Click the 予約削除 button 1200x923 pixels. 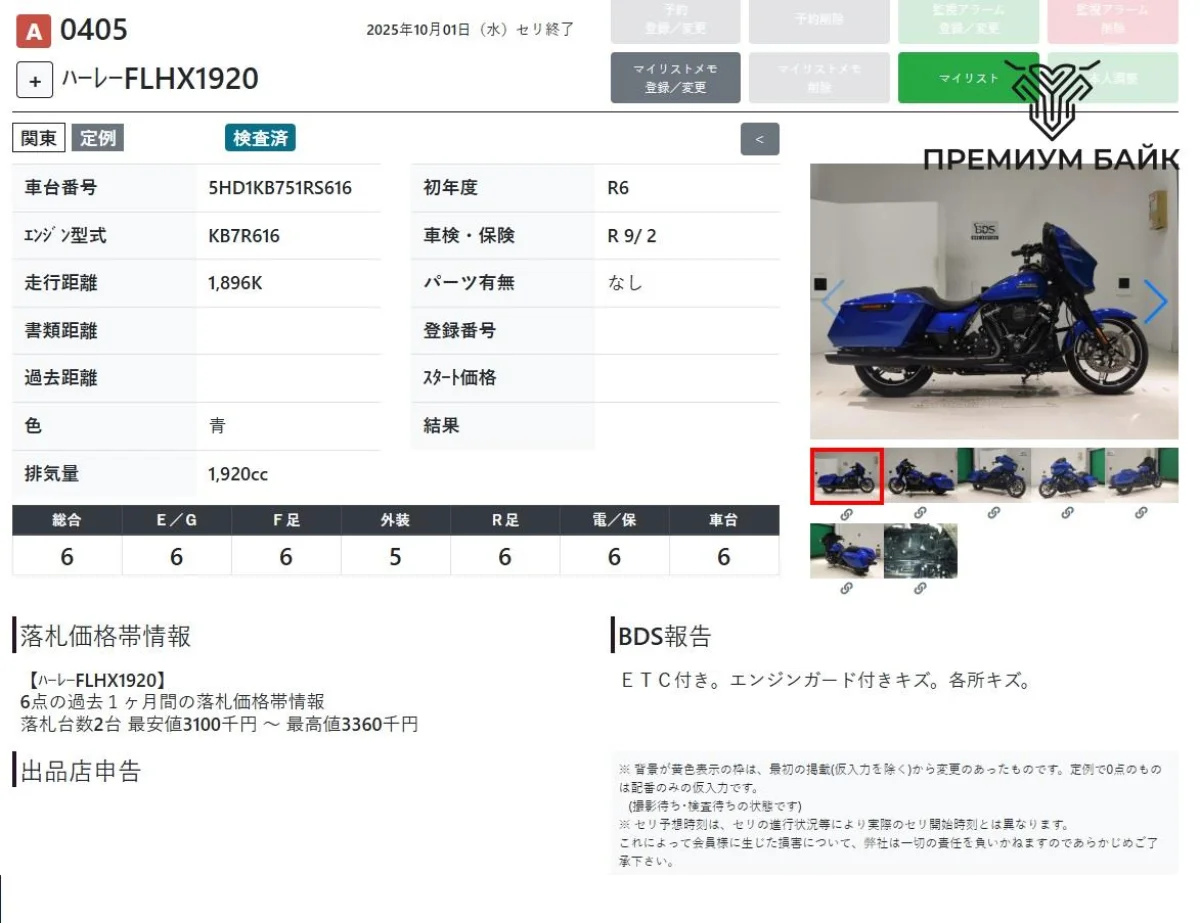point(818,21)
